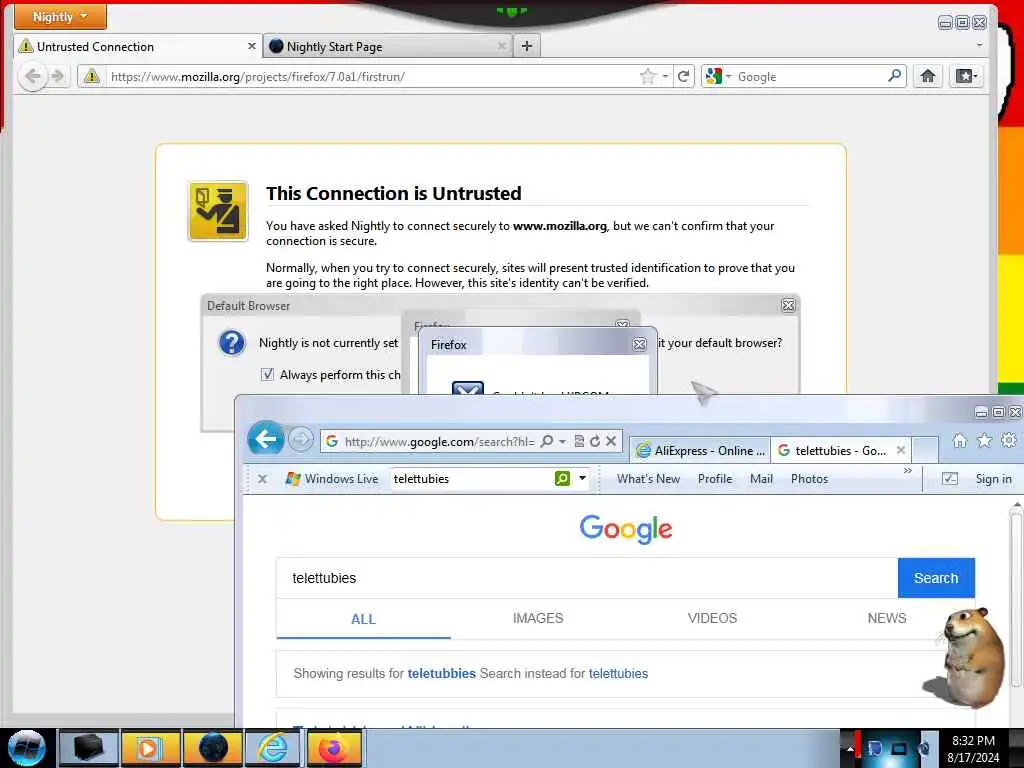Expand the Windows Live toolbar overflow chevrons
This screenshot has height=768, width=1024.
(x=908, y=470)
